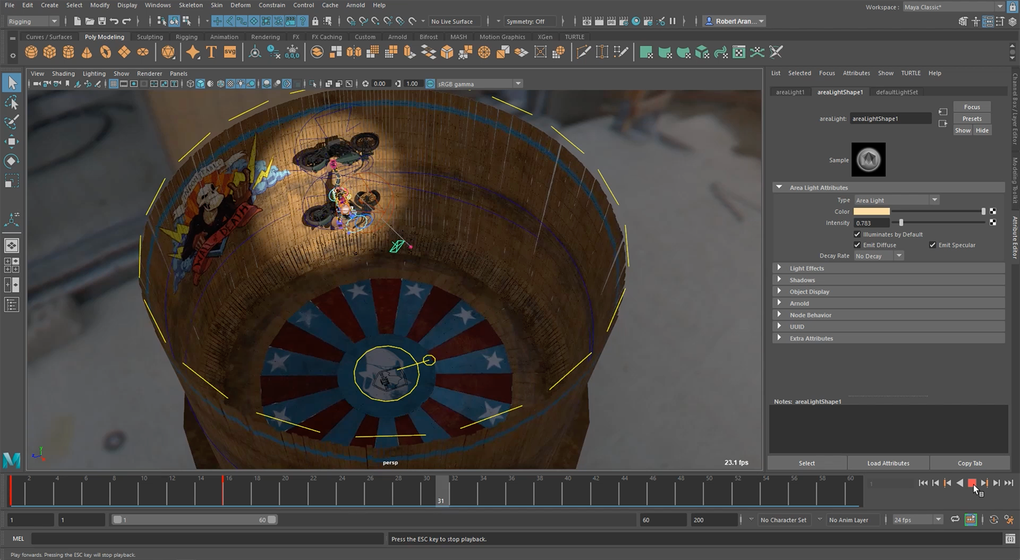Screen dimensions: 1020x560
Task: Go to start of playback range
Action: (x=923, y=483)
